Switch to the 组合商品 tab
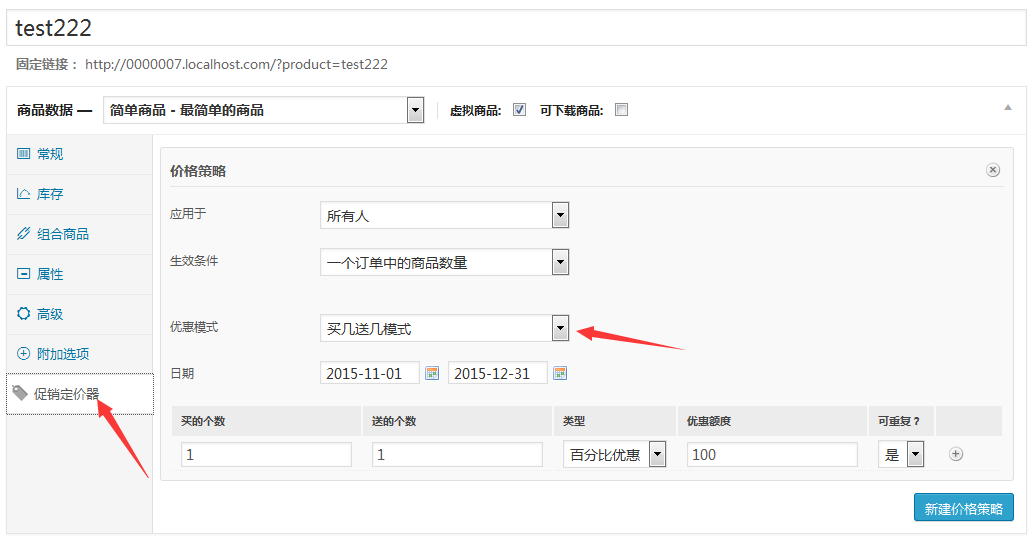The image size is (1032, 540). [x=80, y=234]
